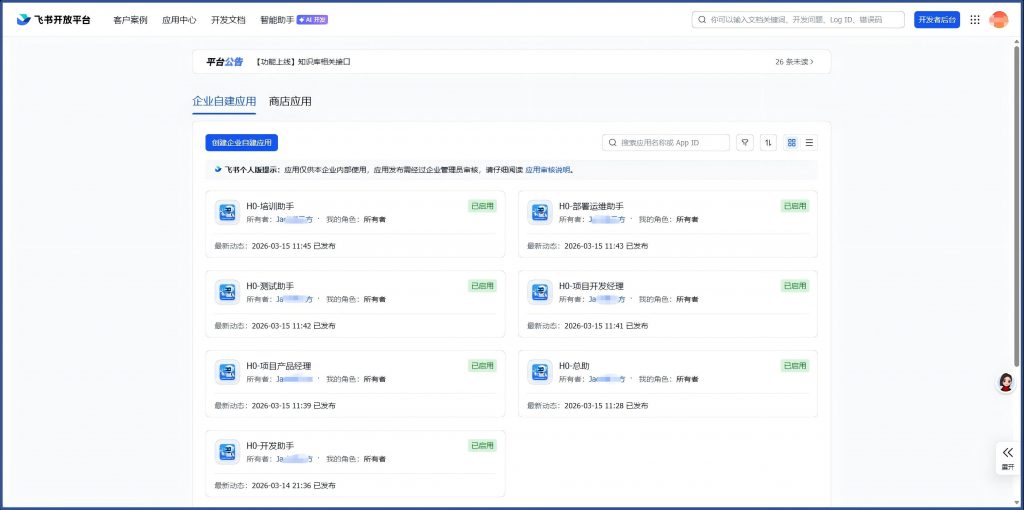1024x510 pixels.
Task: Click the 飞书开放平台 logo
Action: click(x=53, y=20)
